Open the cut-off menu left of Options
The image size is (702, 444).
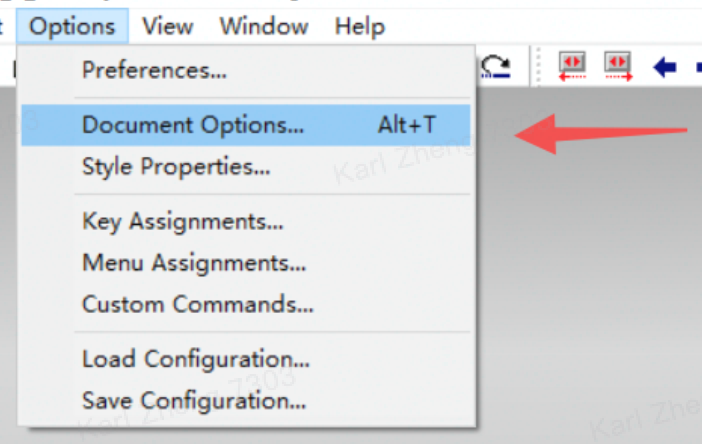[x=2, y=26]
